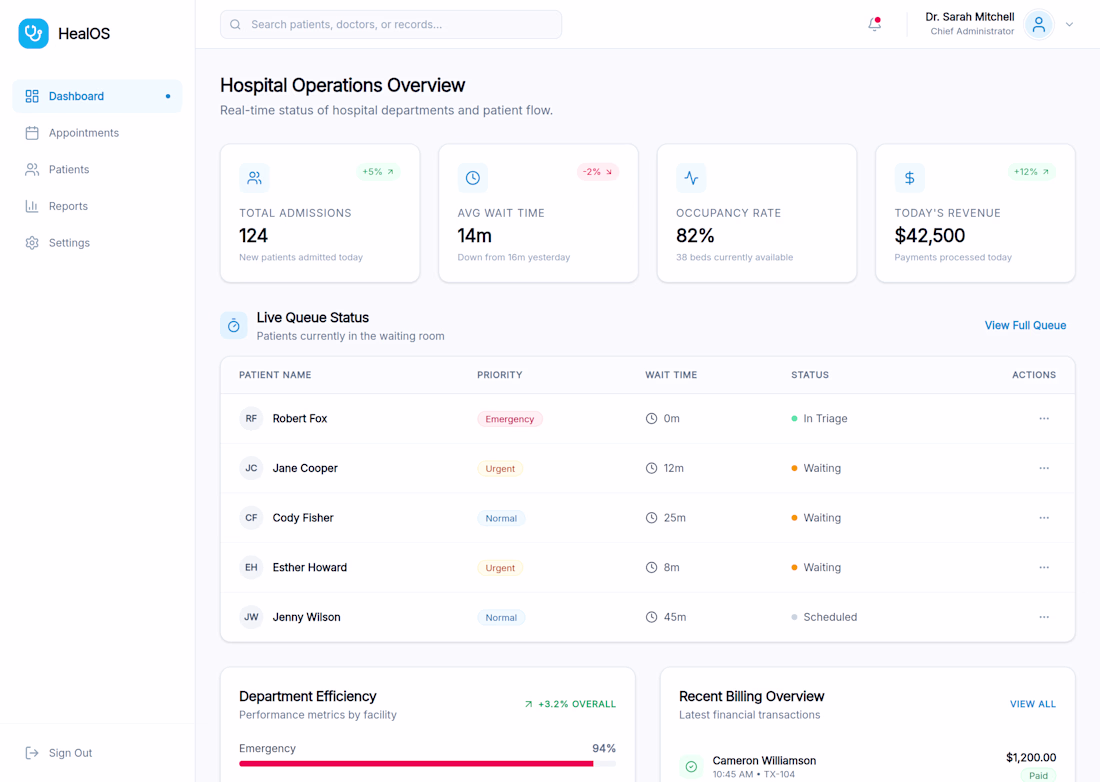1100x782 pixels.
Task: Open the notifications bell
Action: (x=874, y=24)
